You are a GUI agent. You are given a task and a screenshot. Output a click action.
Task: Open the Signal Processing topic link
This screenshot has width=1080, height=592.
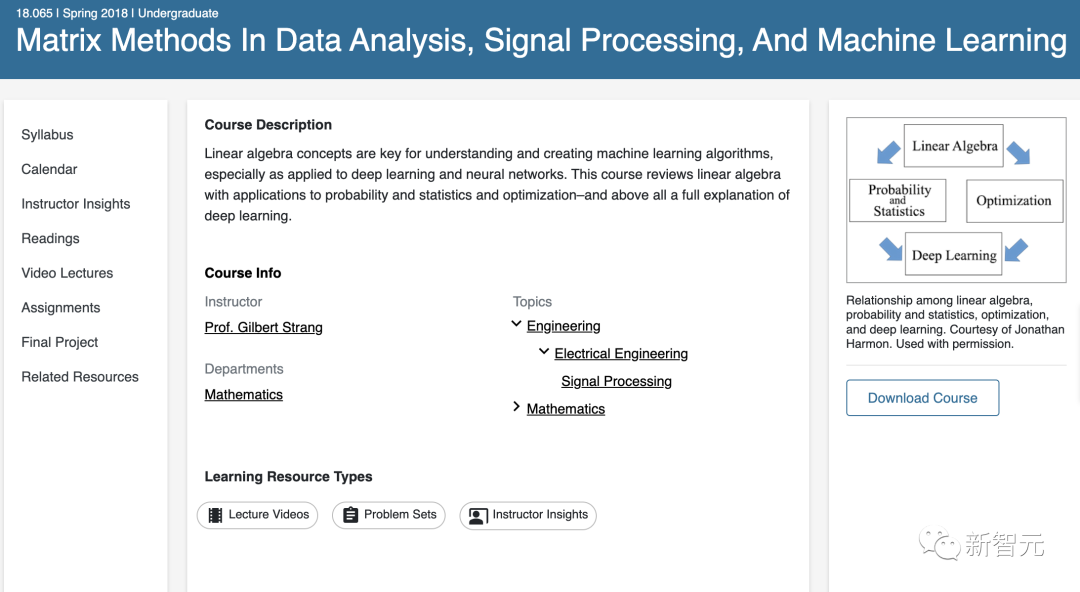[616, 381]
